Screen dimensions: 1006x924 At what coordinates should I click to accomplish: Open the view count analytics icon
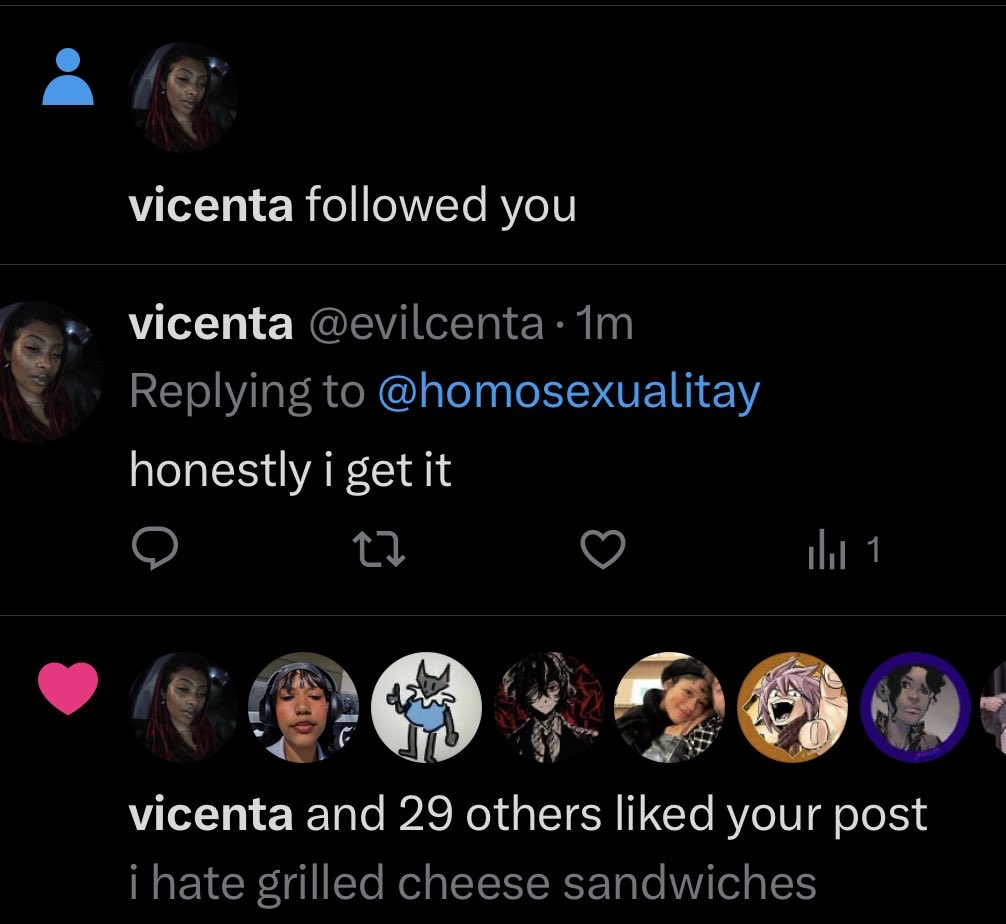click(826, 551)
